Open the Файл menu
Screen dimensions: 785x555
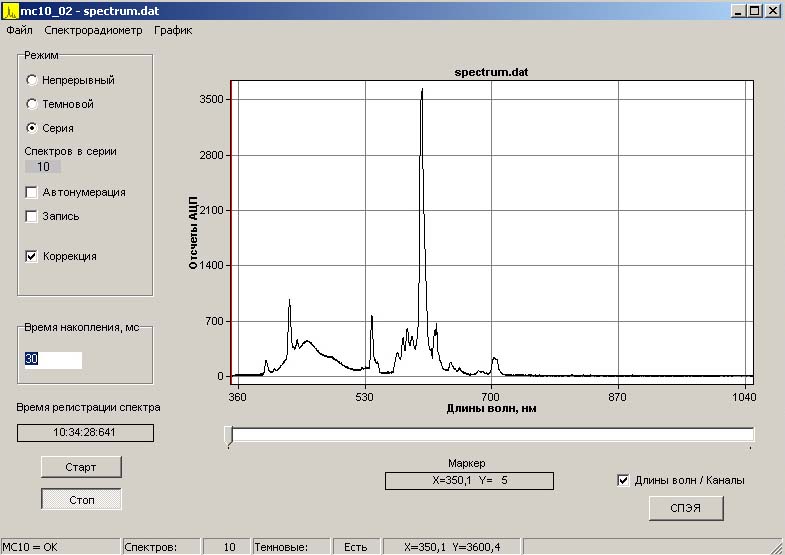click(x=19, y=30)
